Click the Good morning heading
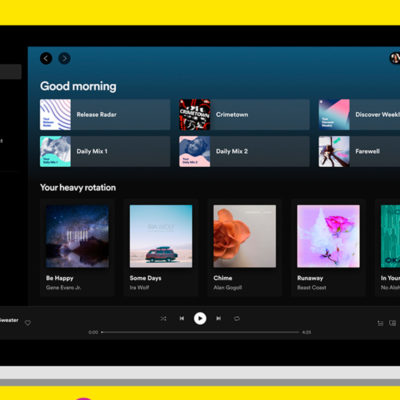The width and height of the screenshot is (400, 400). click(x=78, y=86)
